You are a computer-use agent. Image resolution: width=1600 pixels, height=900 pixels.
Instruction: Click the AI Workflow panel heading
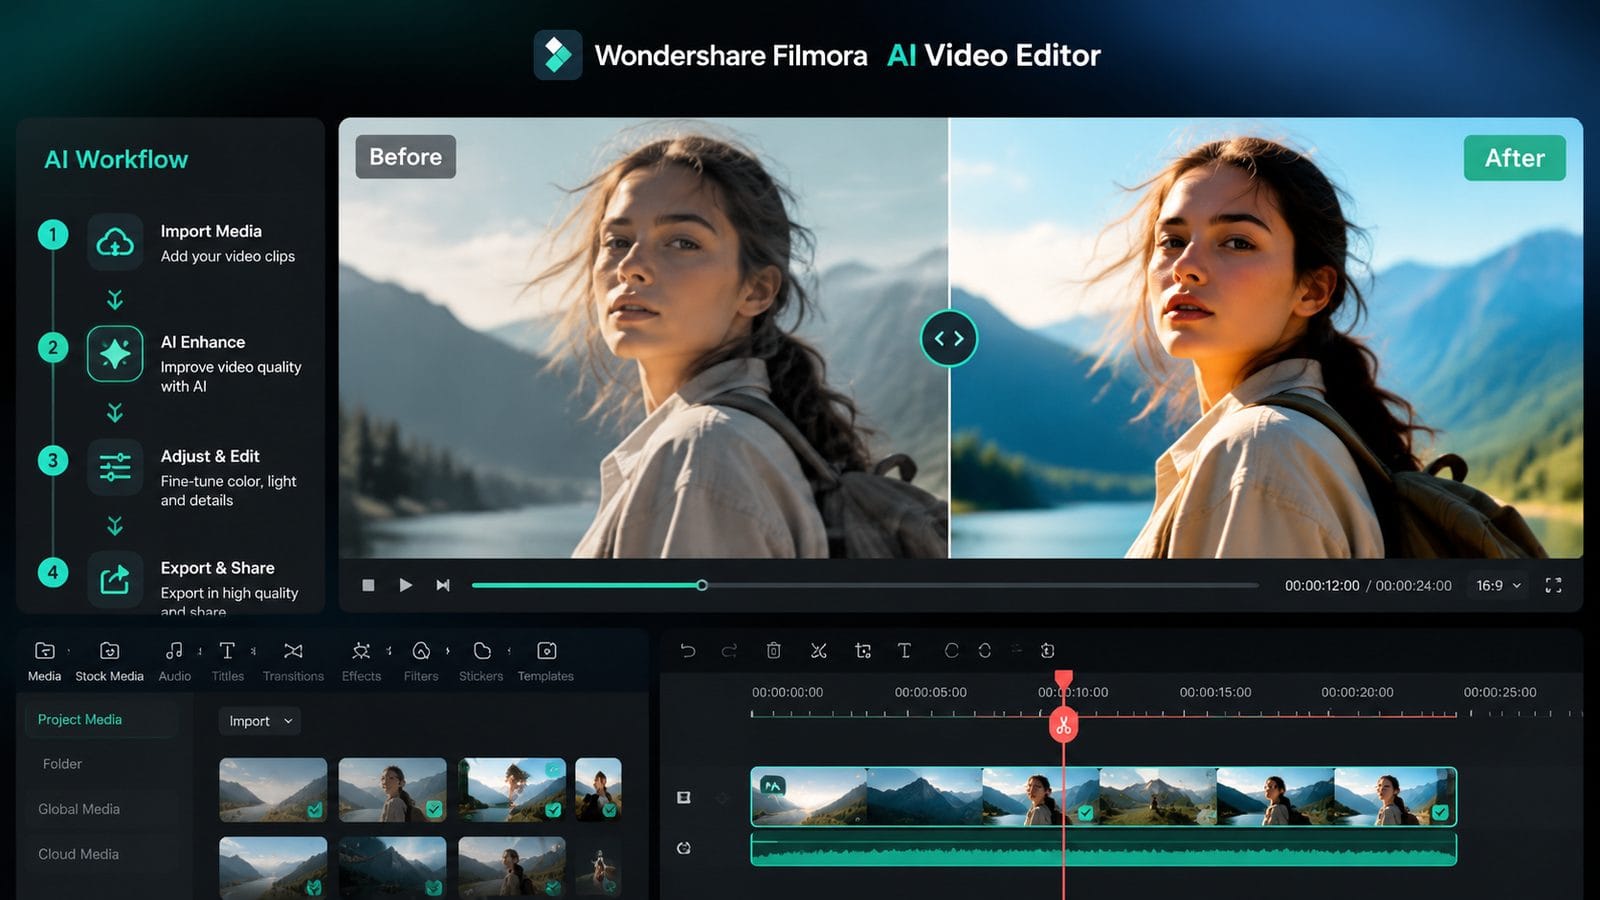click(116, 159)
